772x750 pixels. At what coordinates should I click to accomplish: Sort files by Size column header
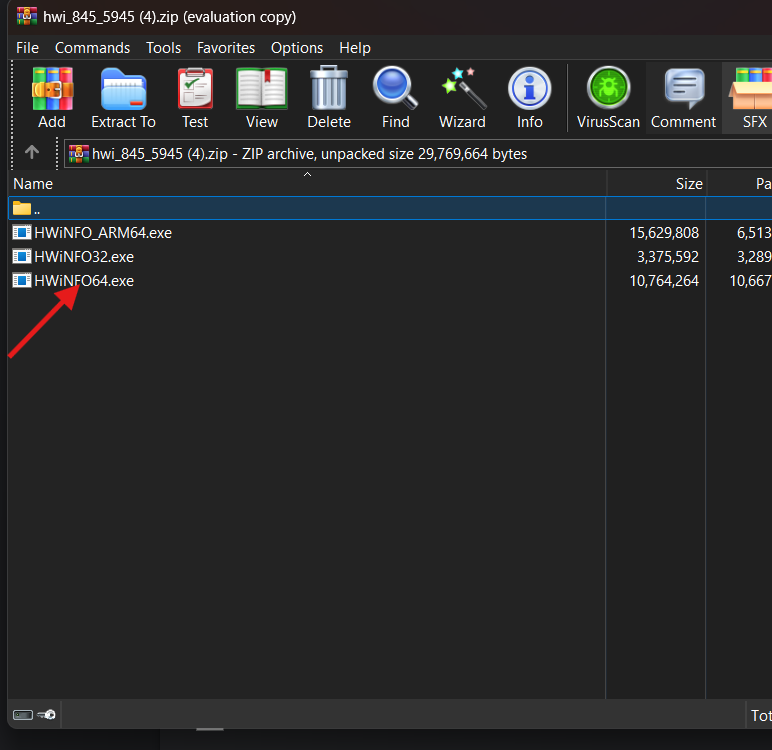tap(688, 184)
